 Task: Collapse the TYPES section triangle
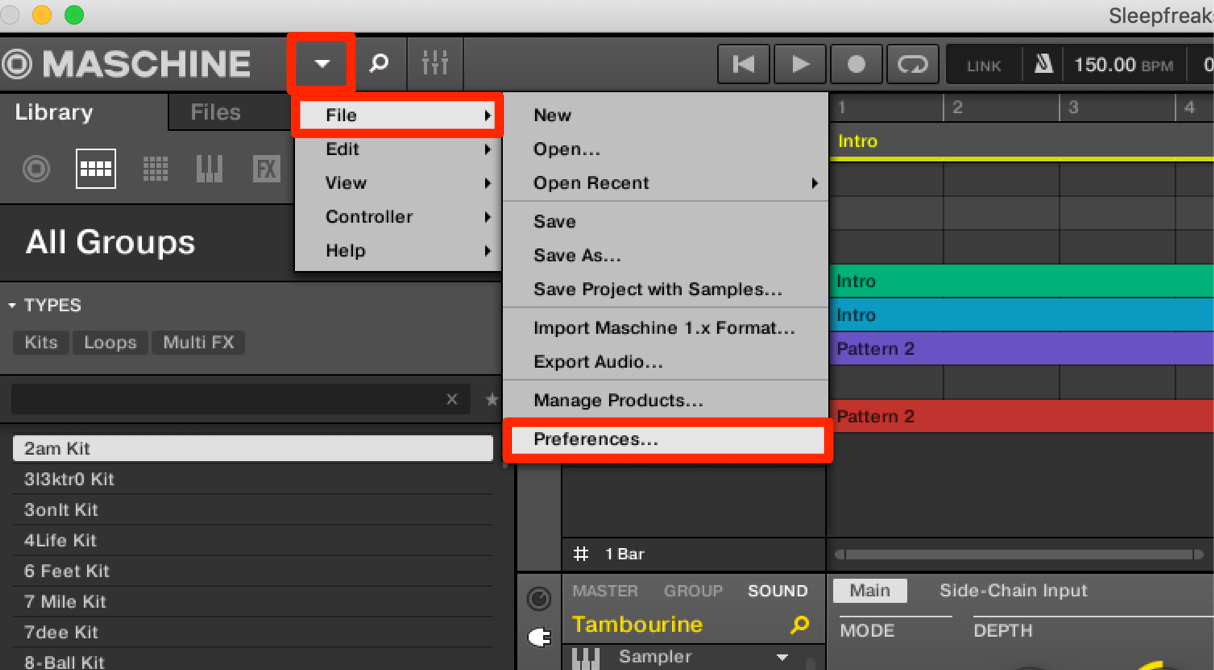(x=12, y=305)
